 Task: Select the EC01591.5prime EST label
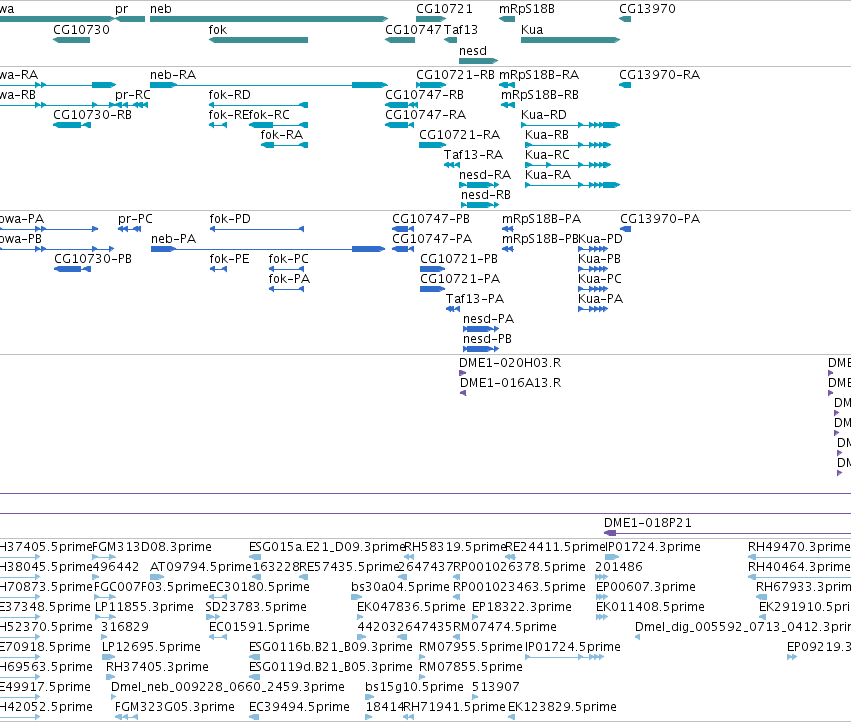click(x=259, y=627)
